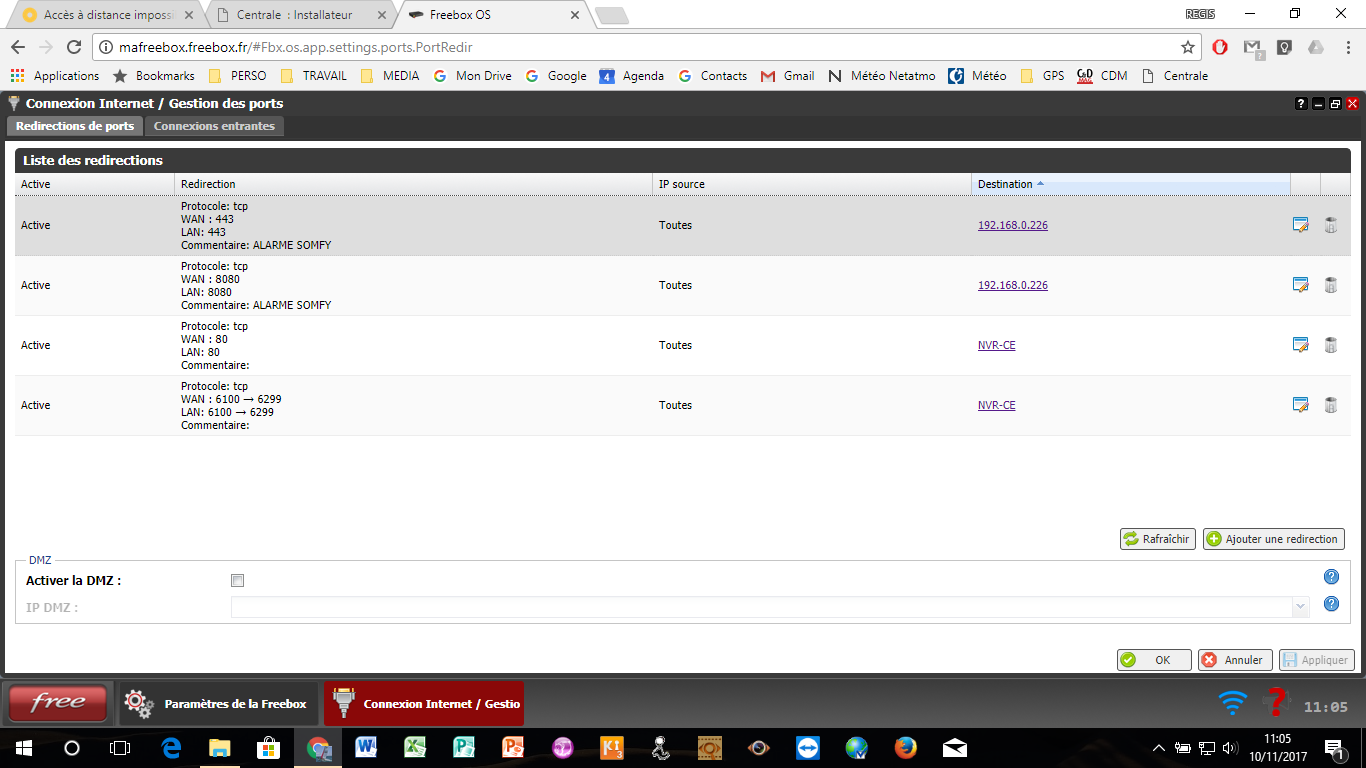Enable the Activer la DMZ checkbox
This screenshot has height=768, width=1366.
pos(237,581)
